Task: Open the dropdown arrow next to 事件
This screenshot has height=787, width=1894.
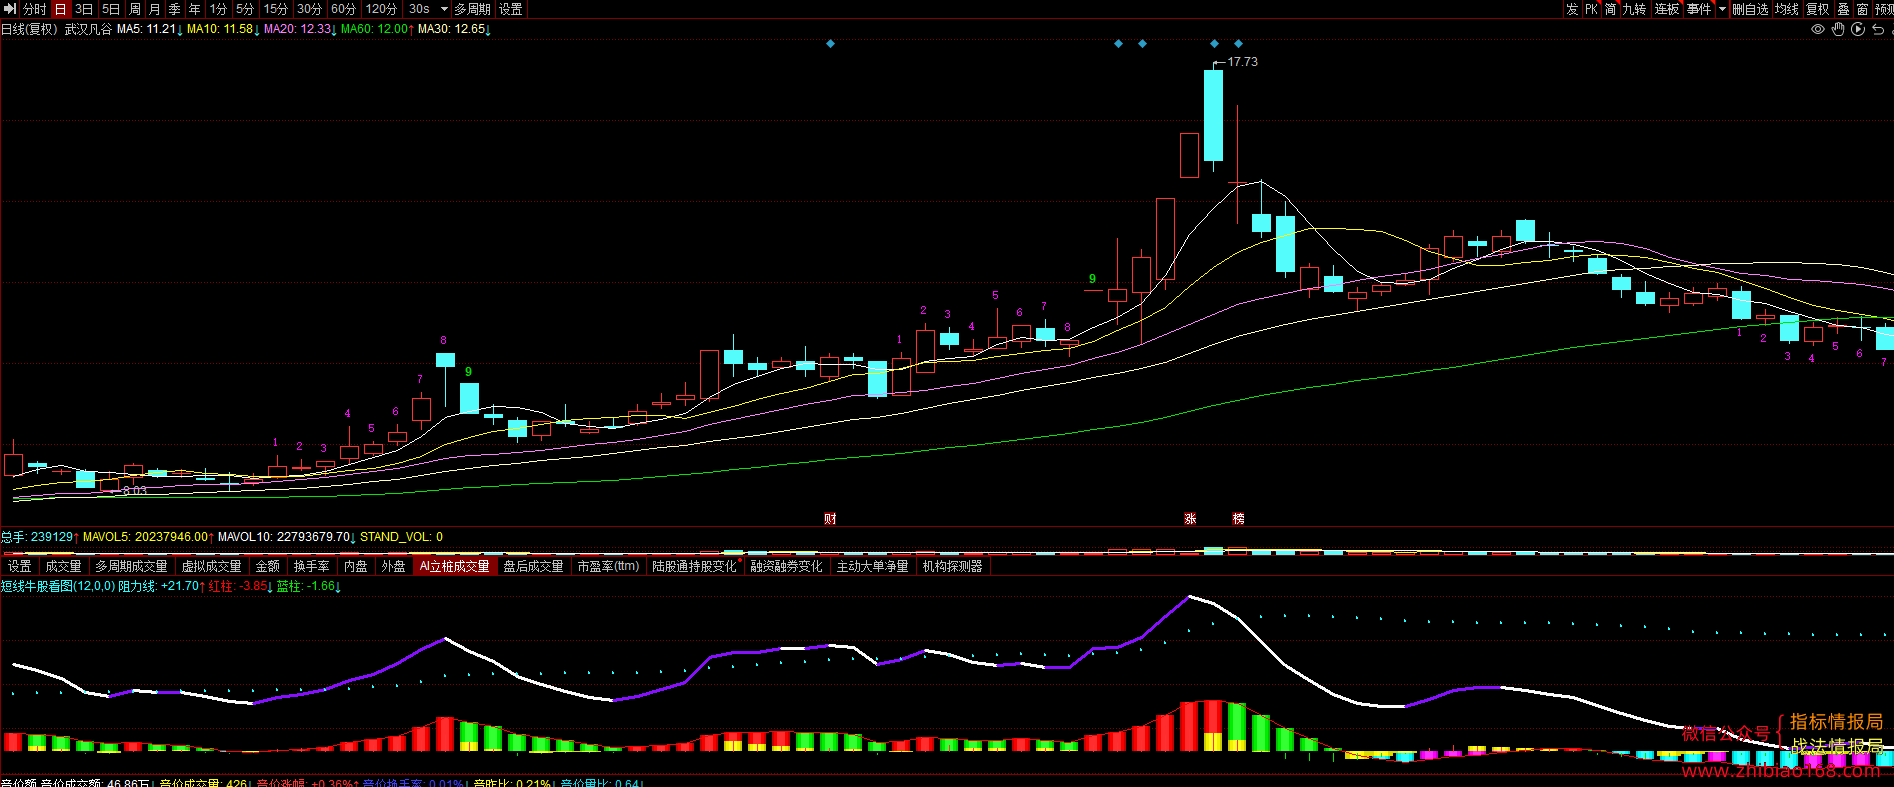Action: click(1722, 9)
